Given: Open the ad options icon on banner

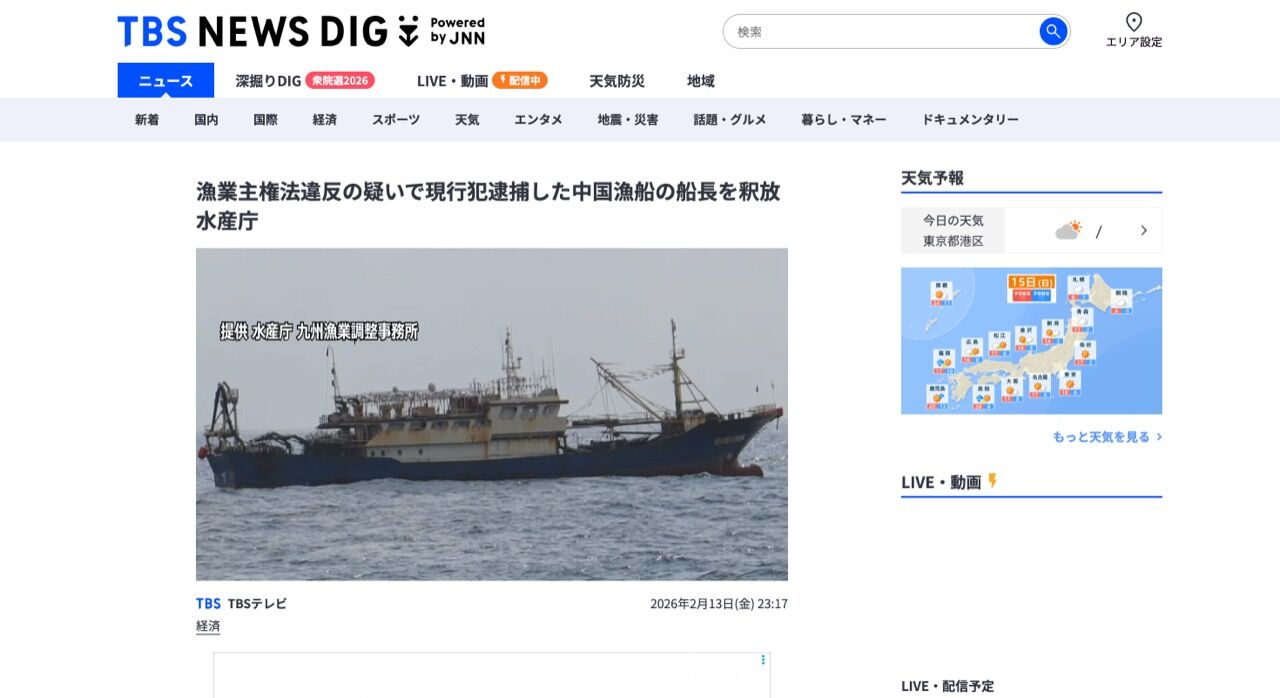Looking at the screenshot, I should [763, 660].
